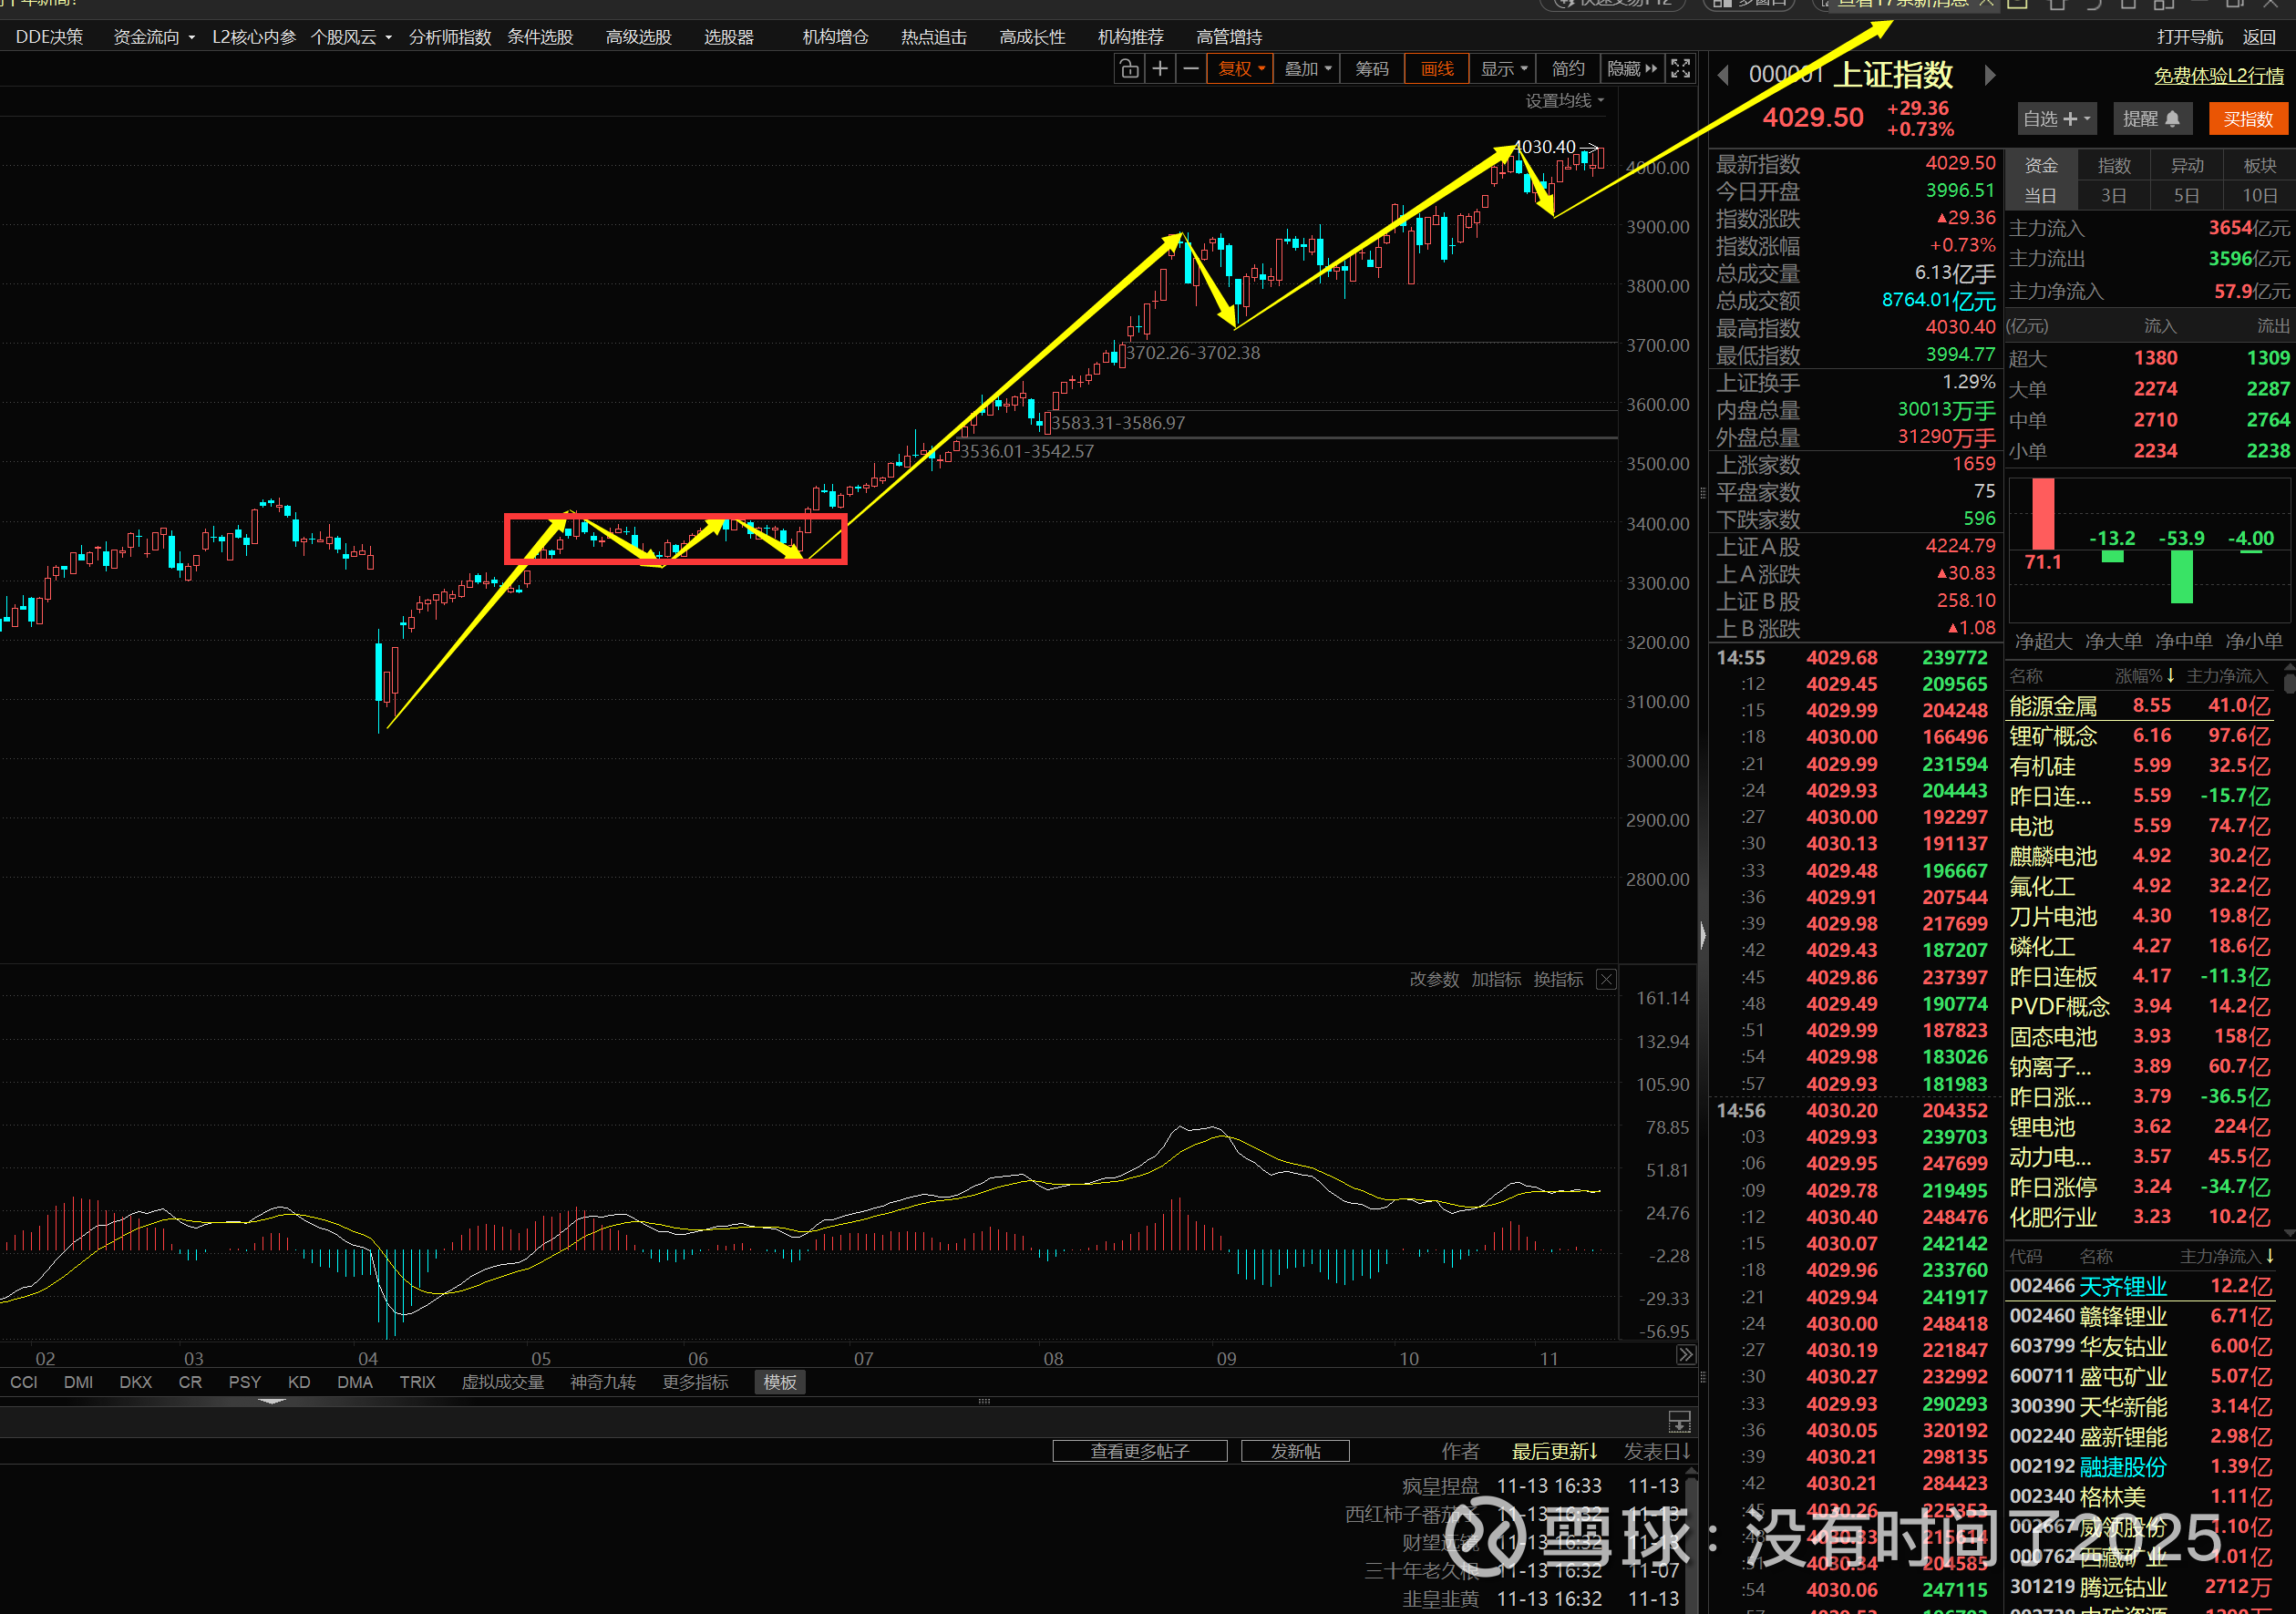Click the 提醒 bell alert button

coord(2151,119)
